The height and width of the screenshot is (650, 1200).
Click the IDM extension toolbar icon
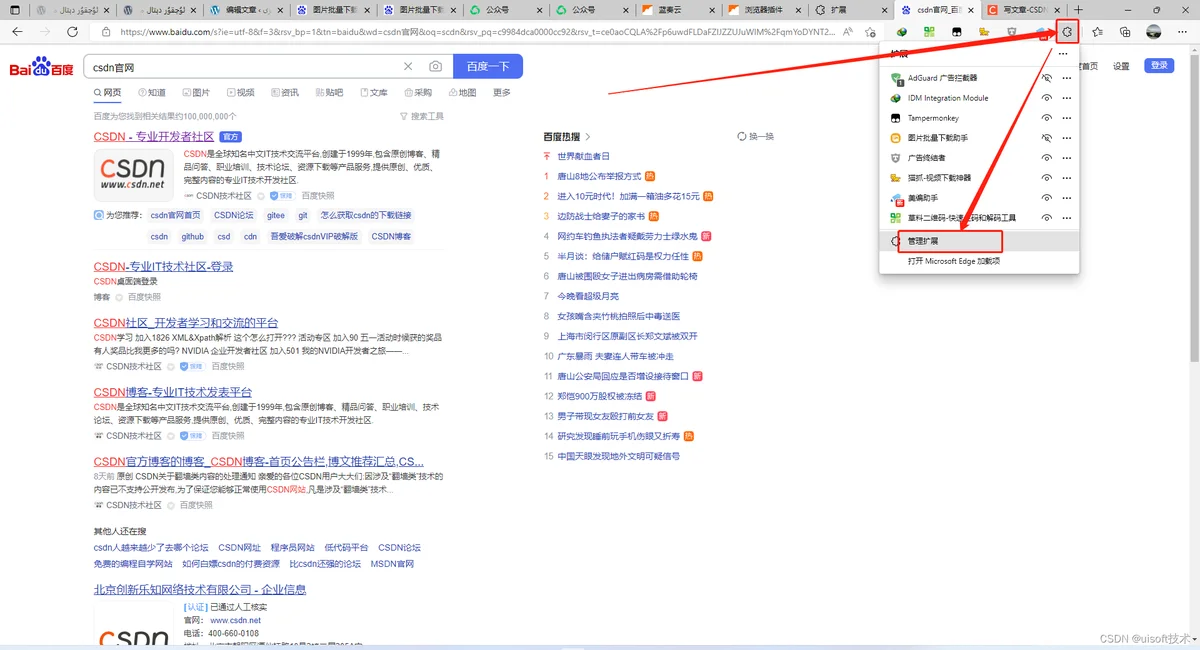[902, 32]
